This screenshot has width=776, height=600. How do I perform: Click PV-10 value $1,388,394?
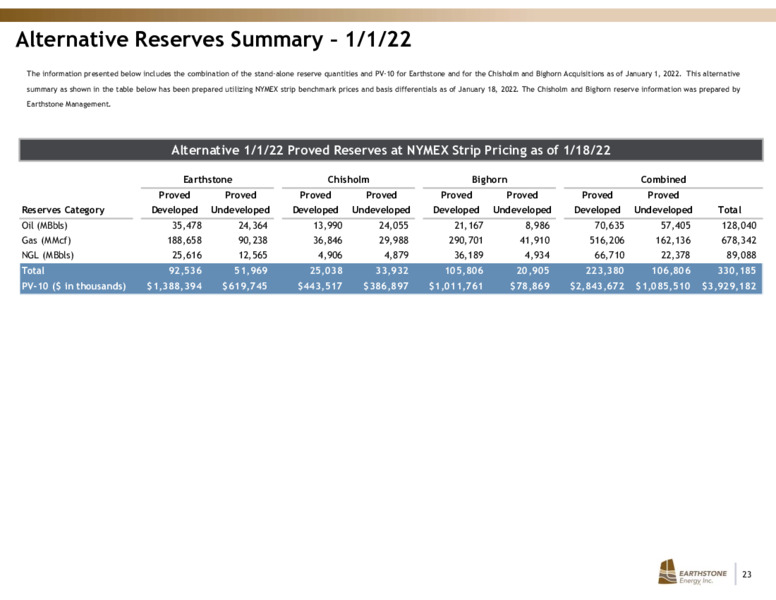(x=175, y=286)
